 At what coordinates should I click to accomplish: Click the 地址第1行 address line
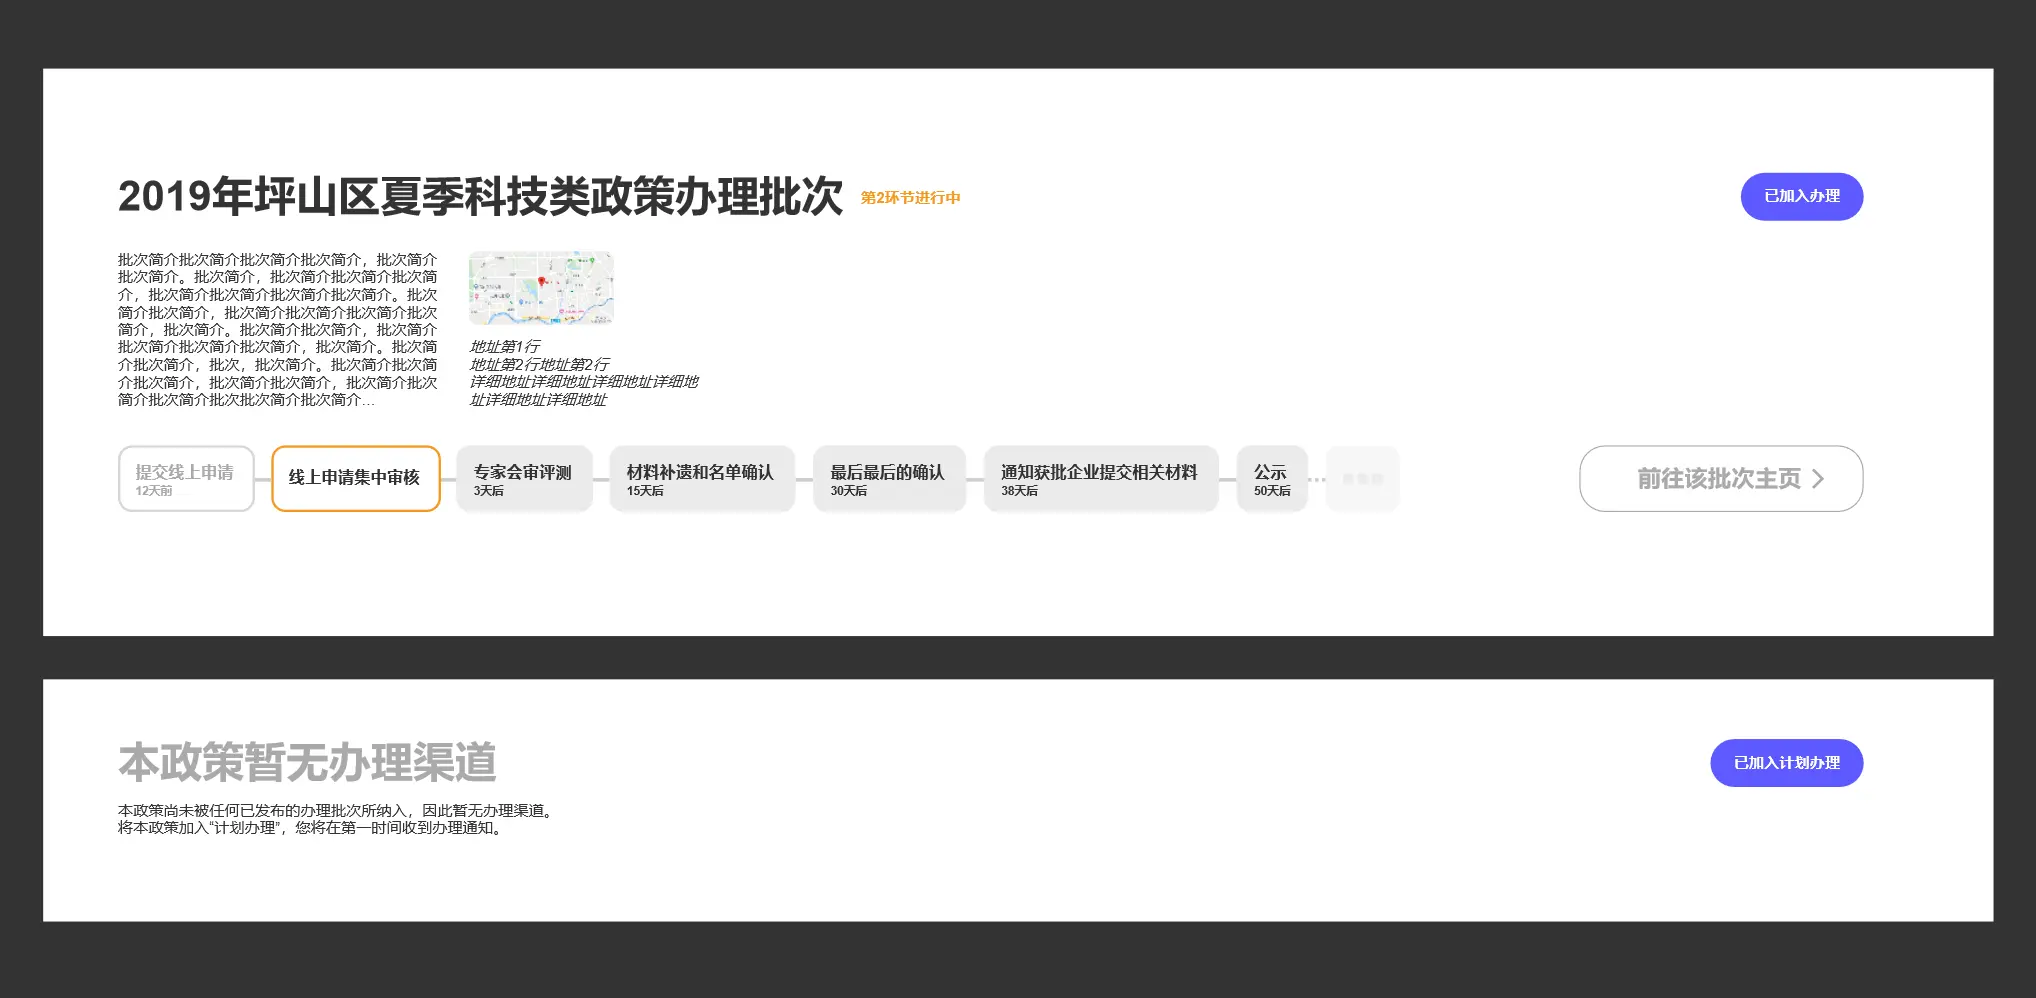505,347
